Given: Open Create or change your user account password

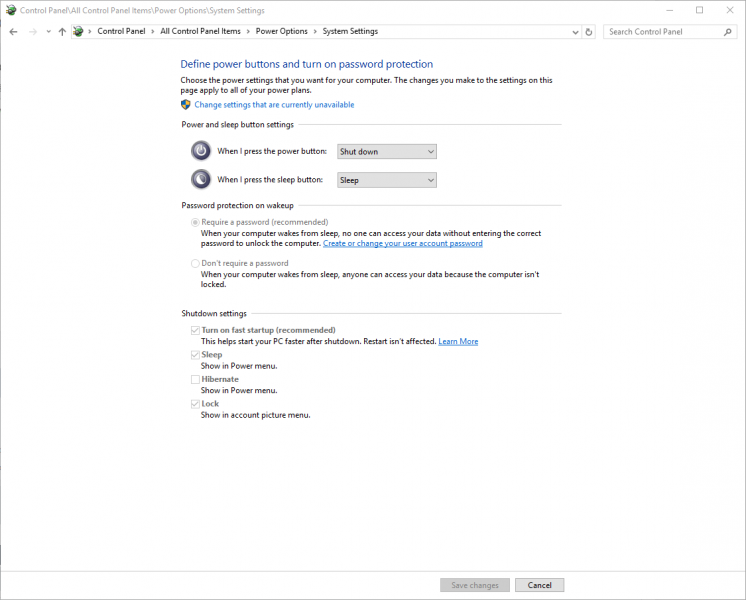Looking at the screenshot, I should 402,243.
